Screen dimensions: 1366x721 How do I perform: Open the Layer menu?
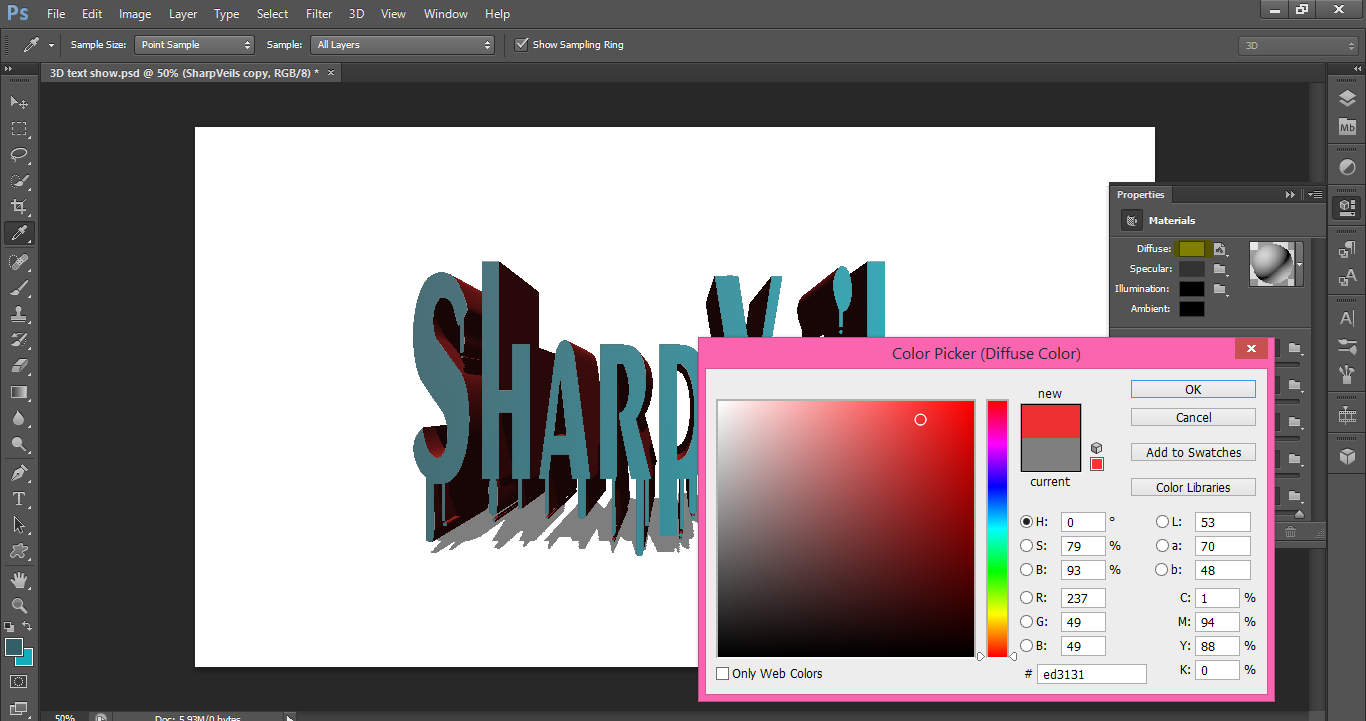coord(183,14)
